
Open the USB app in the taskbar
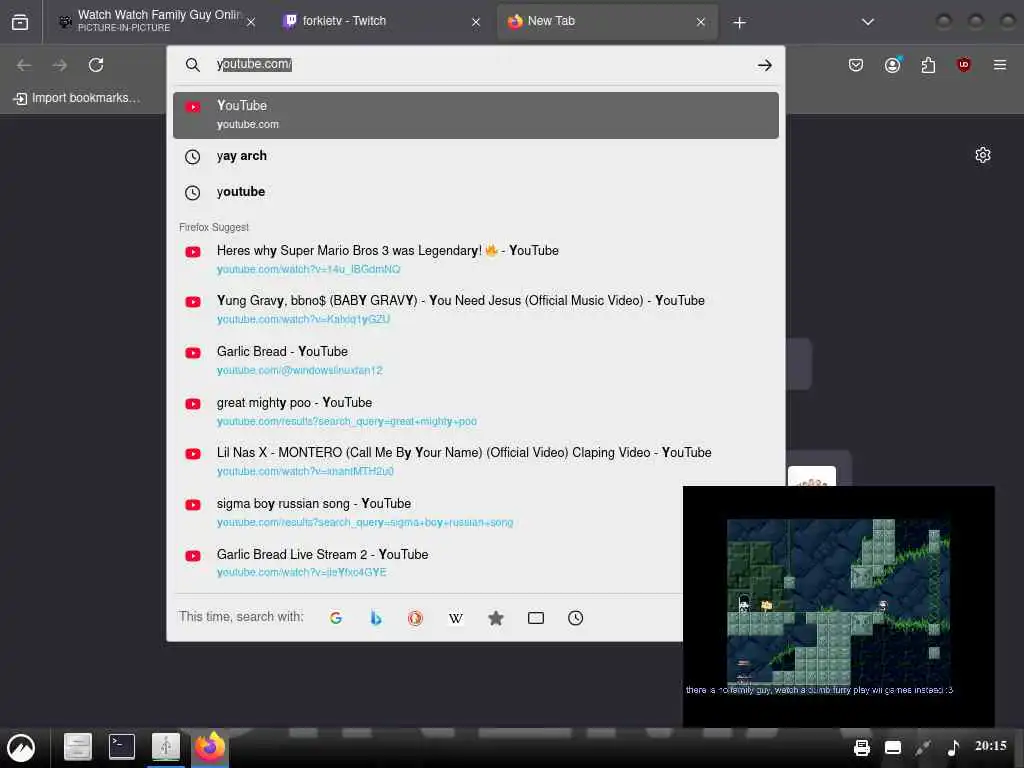point(166,746)
